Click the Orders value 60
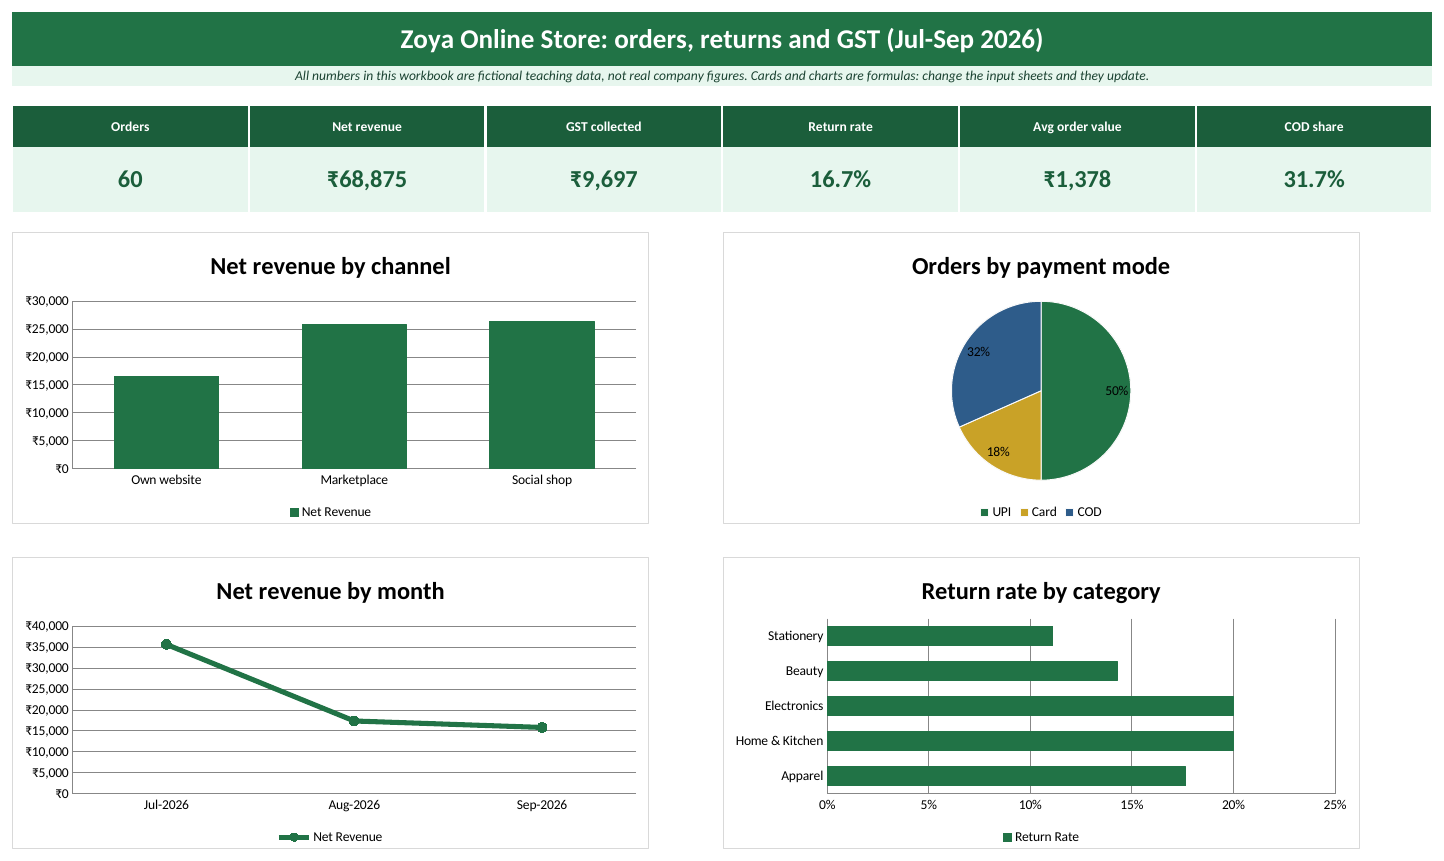This screenshot has width=1444, height=861. [130, 180]
